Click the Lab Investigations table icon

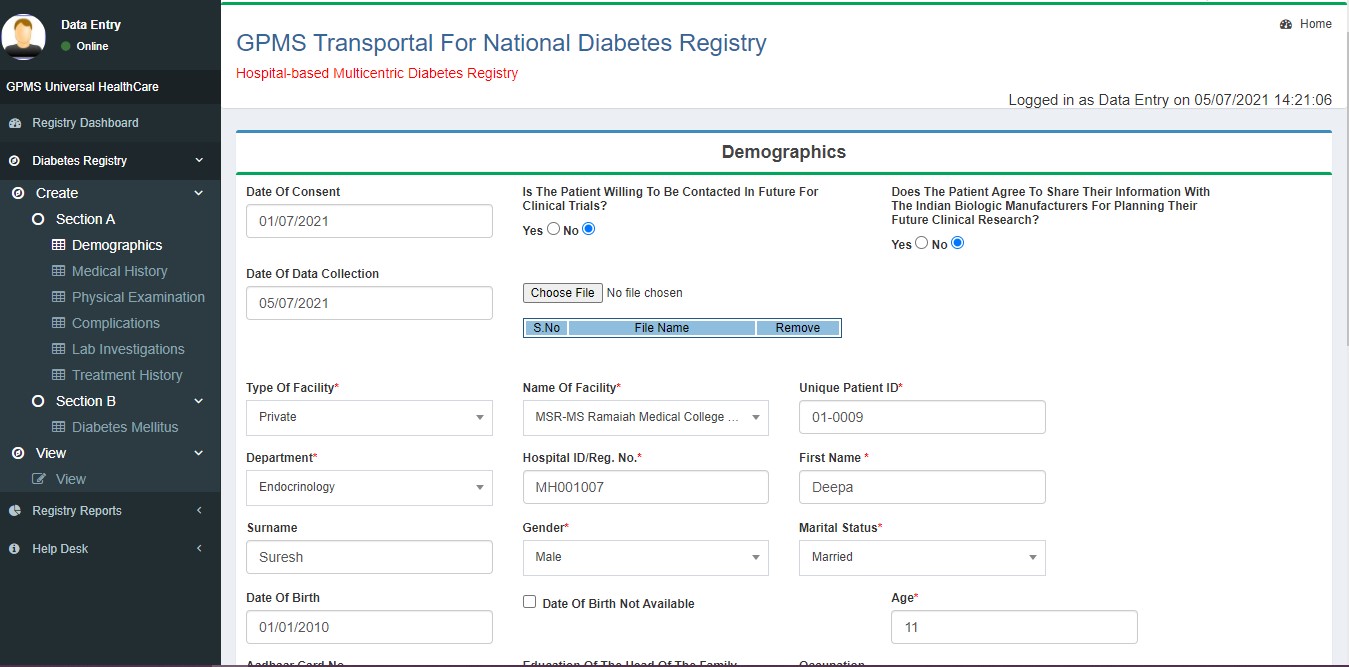59,349
